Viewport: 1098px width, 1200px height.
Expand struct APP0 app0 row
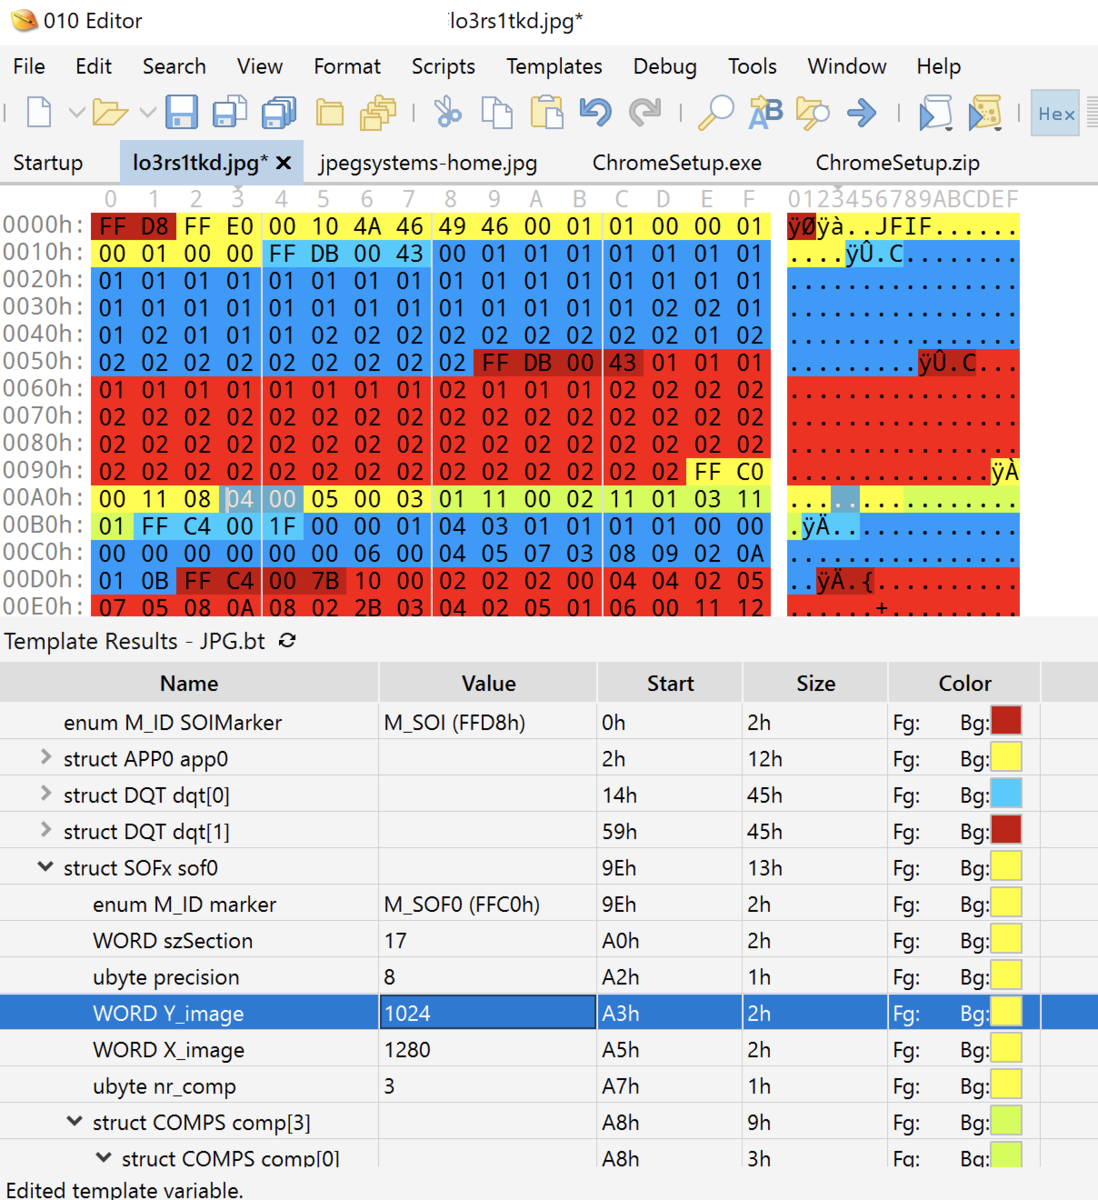[x=45, y=758]
